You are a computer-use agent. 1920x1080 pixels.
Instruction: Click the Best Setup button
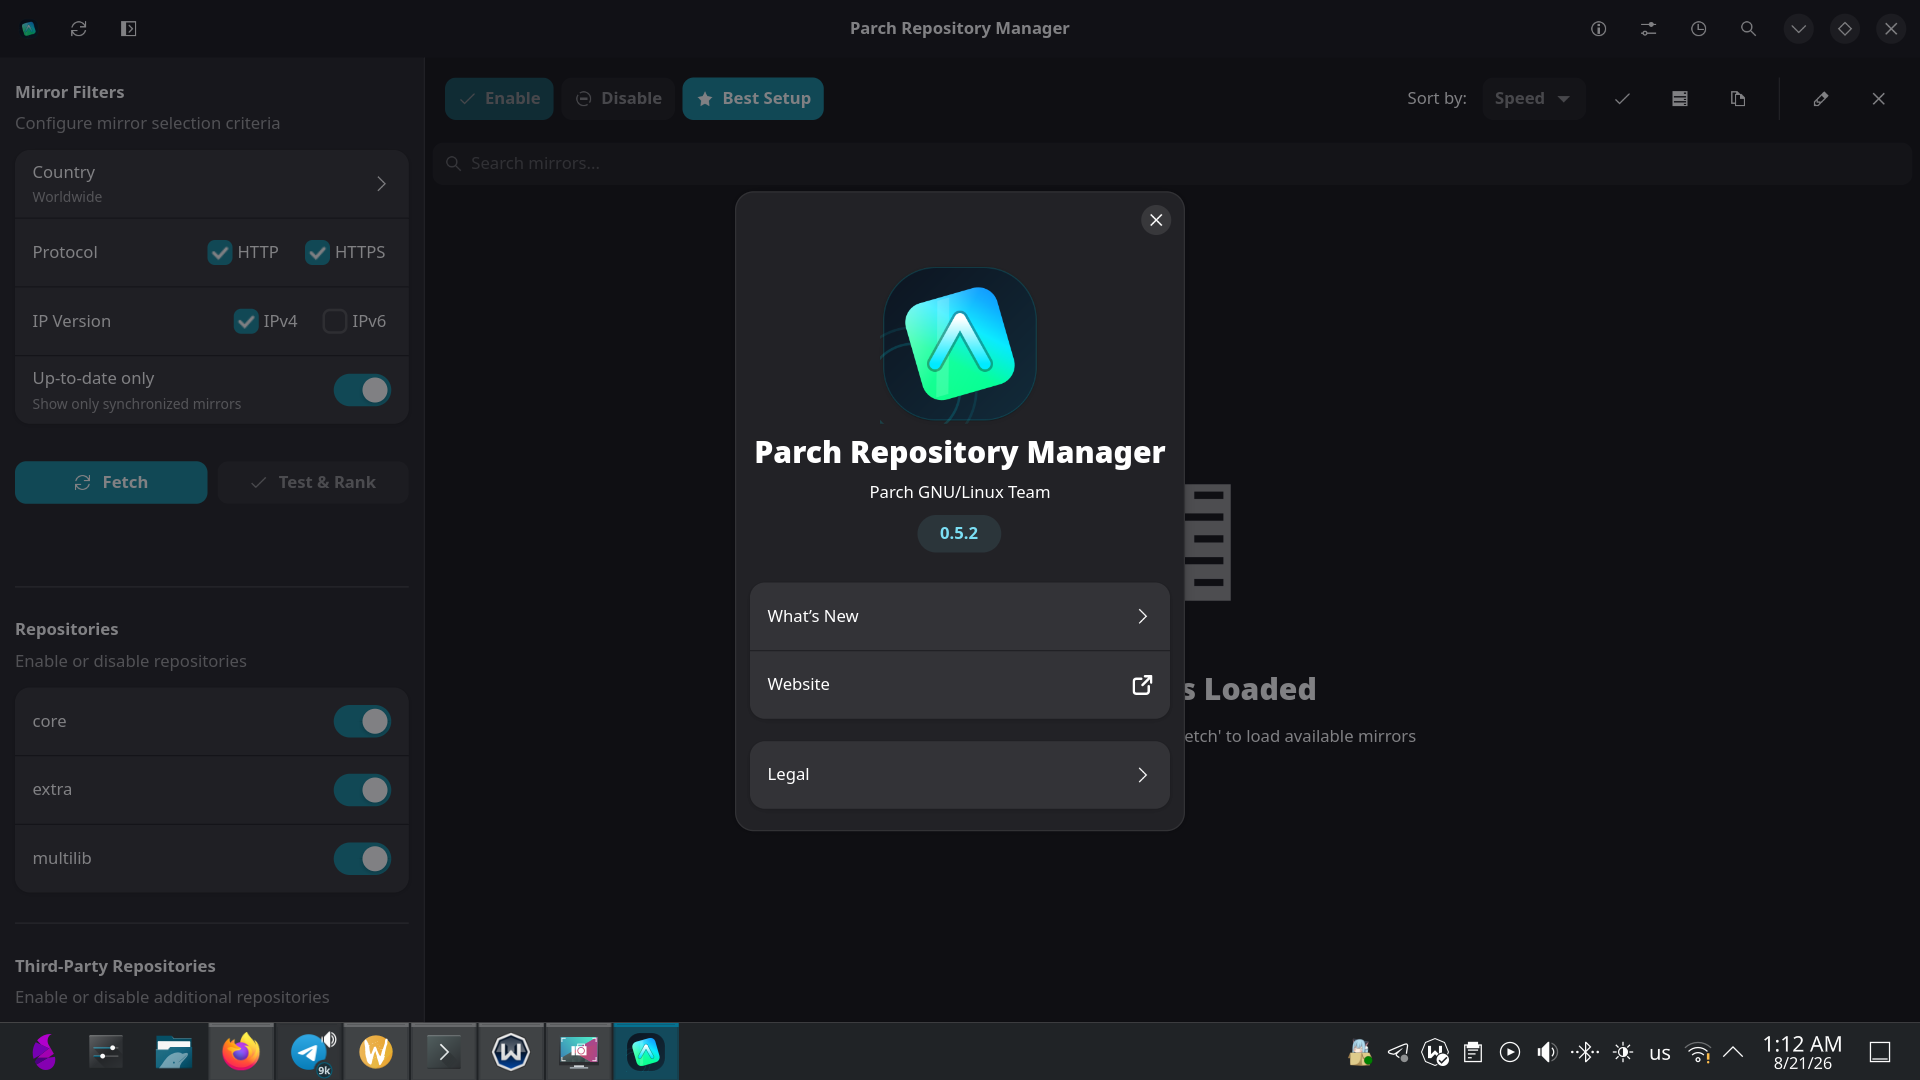tap(753, 99)
